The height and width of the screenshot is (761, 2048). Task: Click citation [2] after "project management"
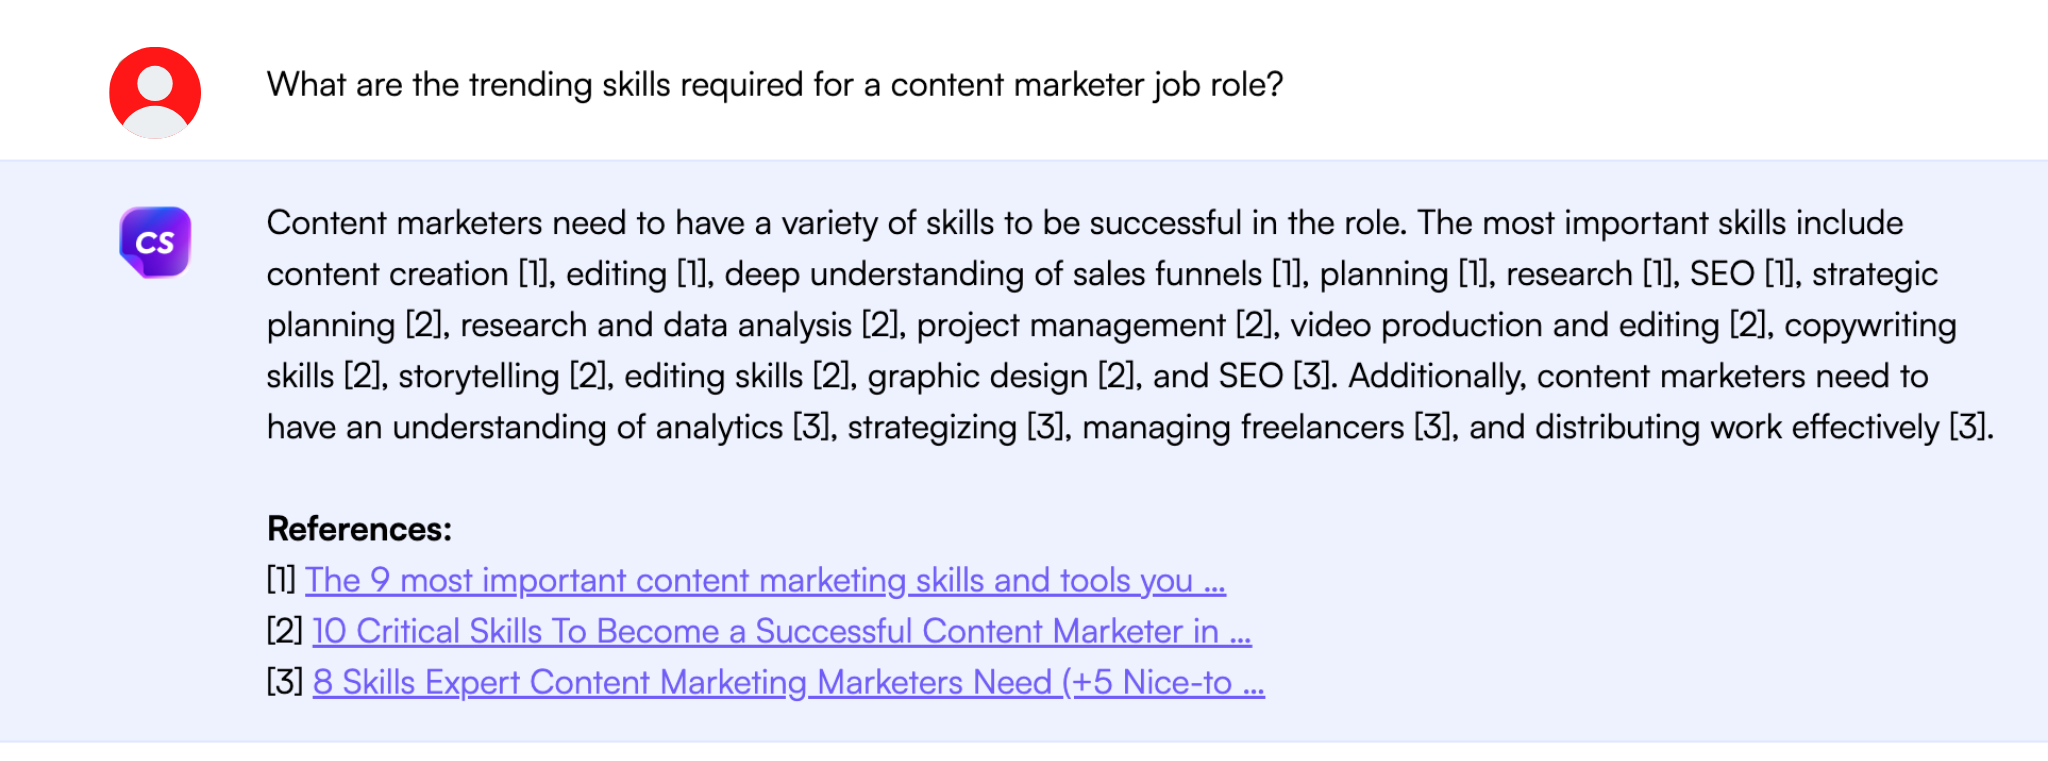coord(1254,325)
